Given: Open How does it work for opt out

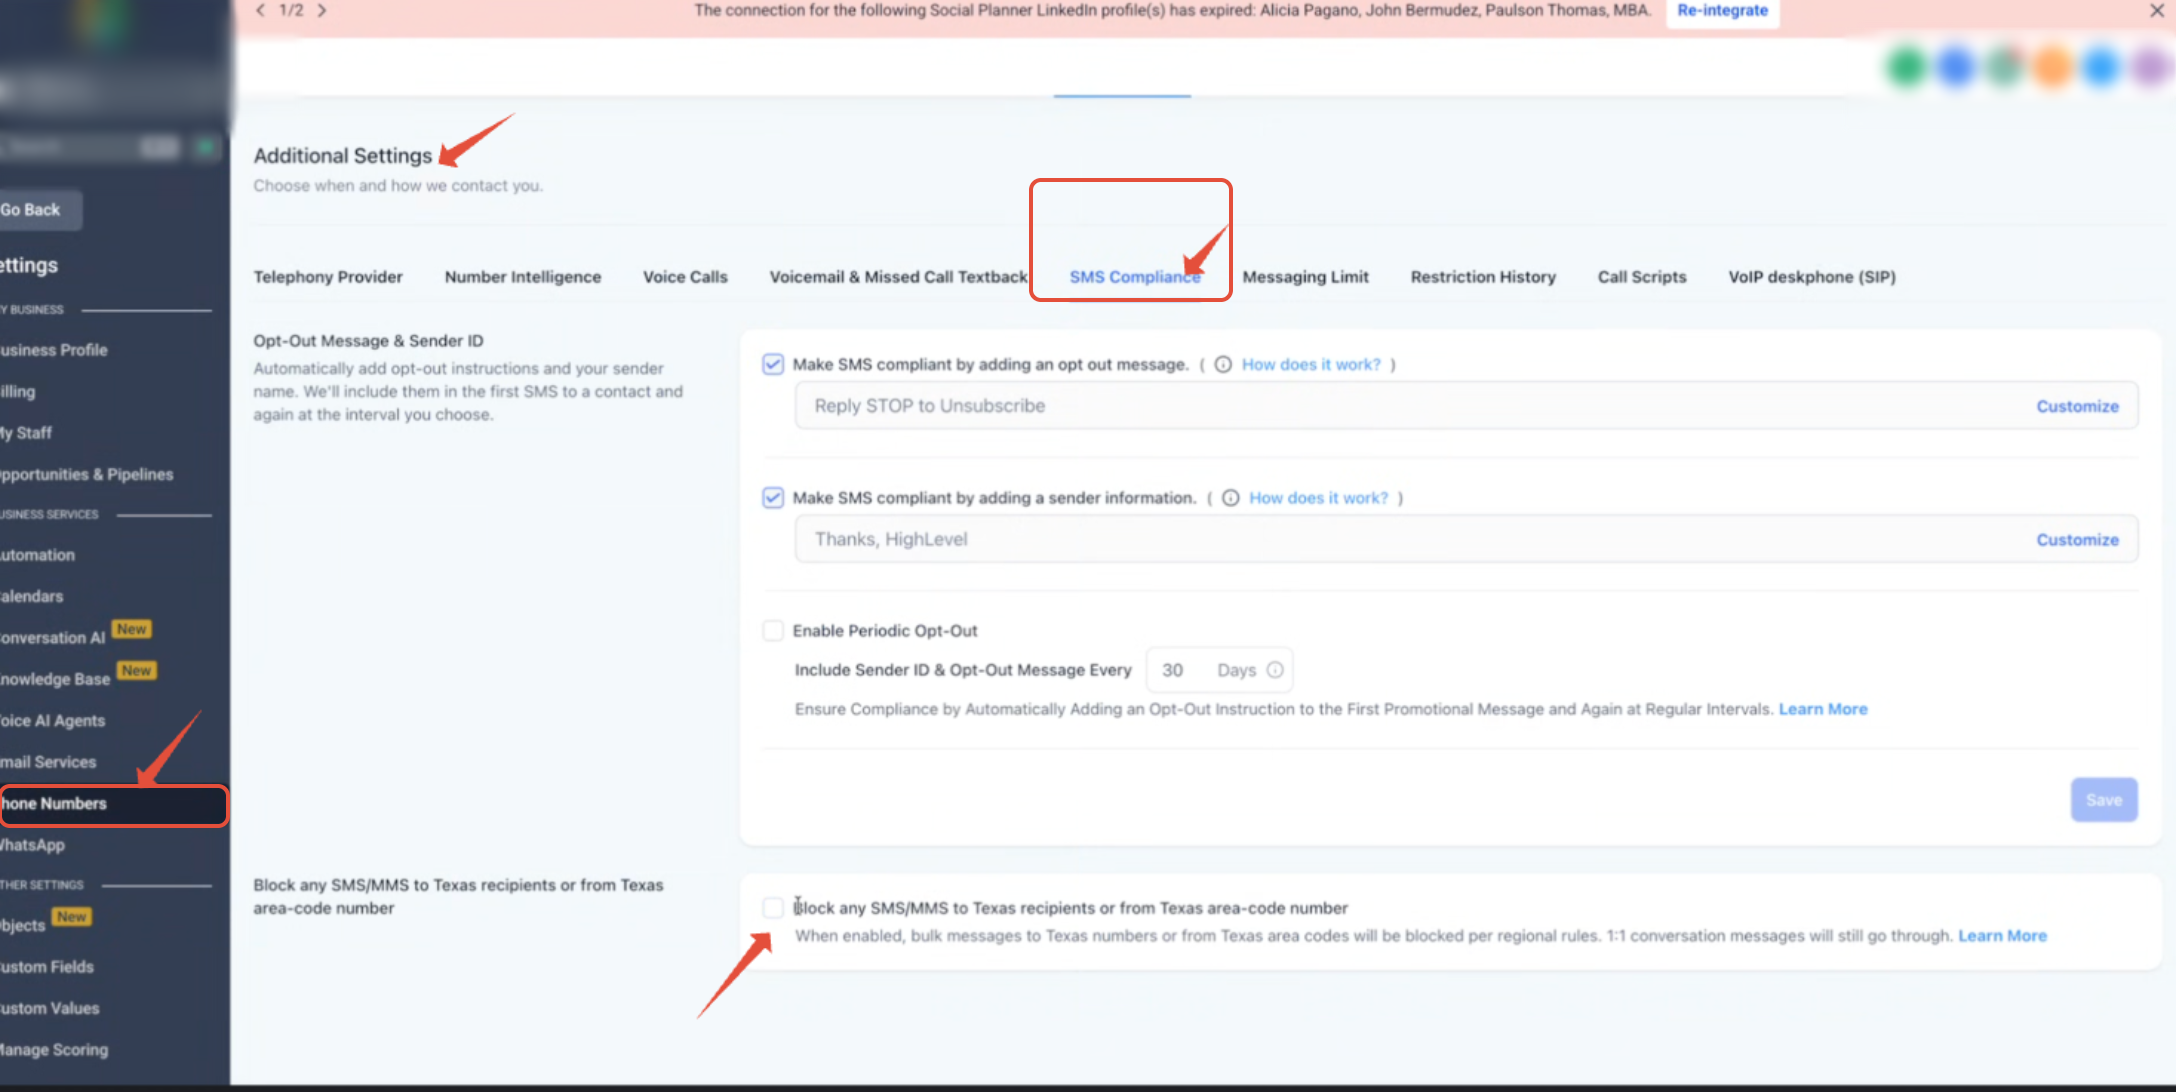Looking at the screenshot, I should pyautogui.click(x=1310, y=364).
